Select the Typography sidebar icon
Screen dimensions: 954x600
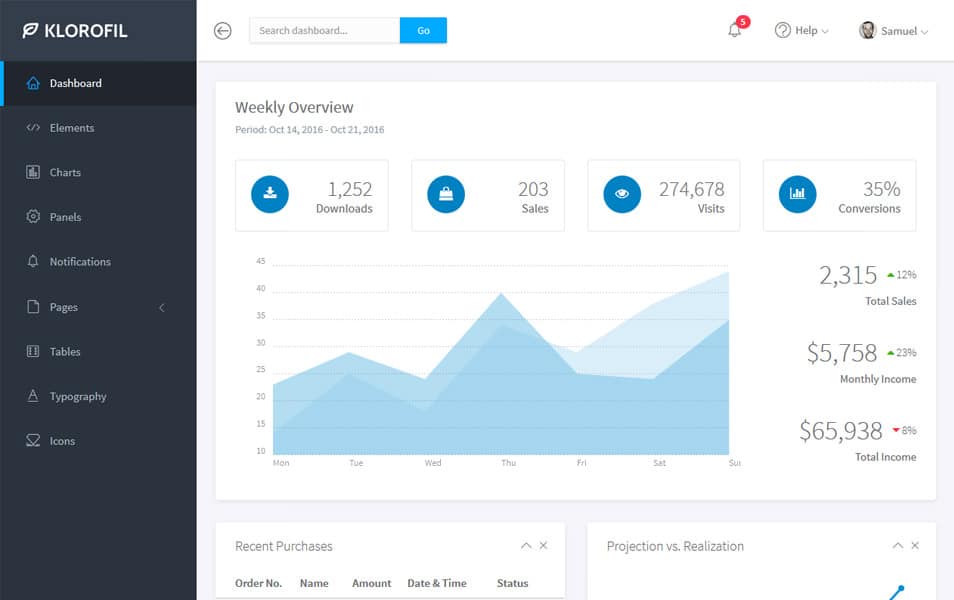[x=33, y=396]
